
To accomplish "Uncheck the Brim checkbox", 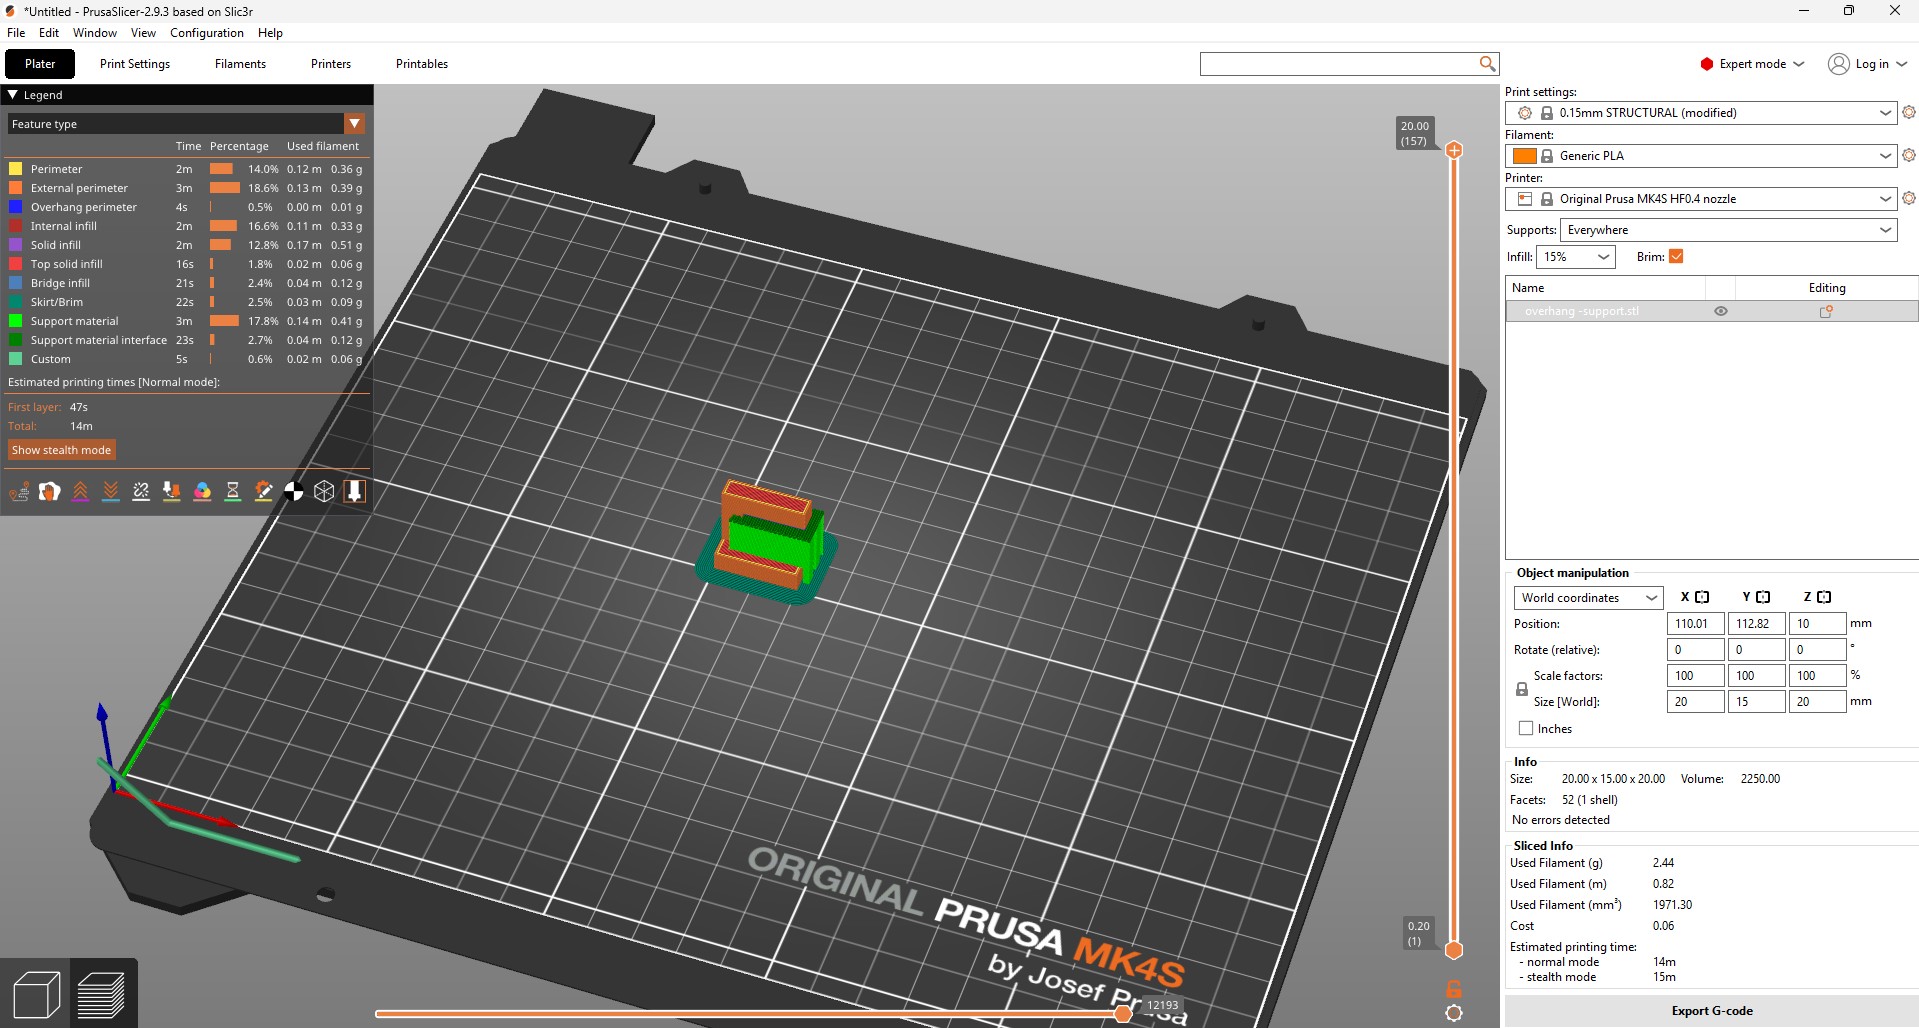I will (1677, 257).
